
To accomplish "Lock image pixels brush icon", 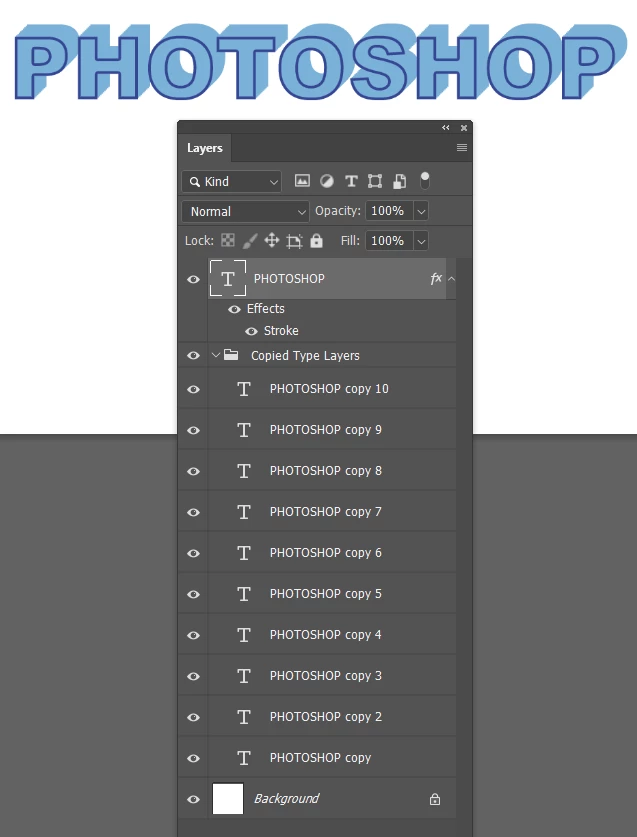I will point(250,241).
